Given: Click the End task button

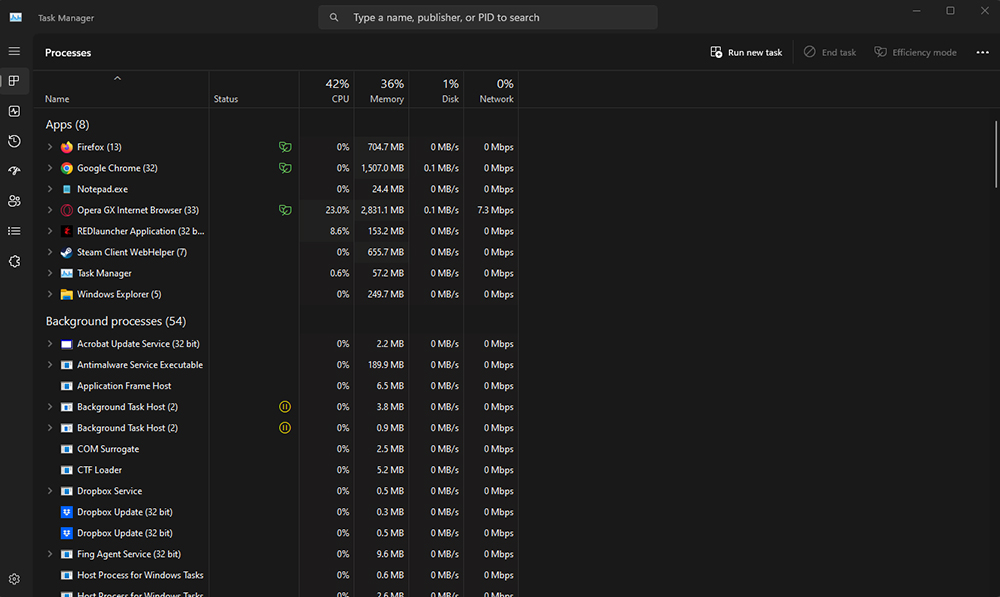Looking at the screenshot, I should [x=830, y=52].
